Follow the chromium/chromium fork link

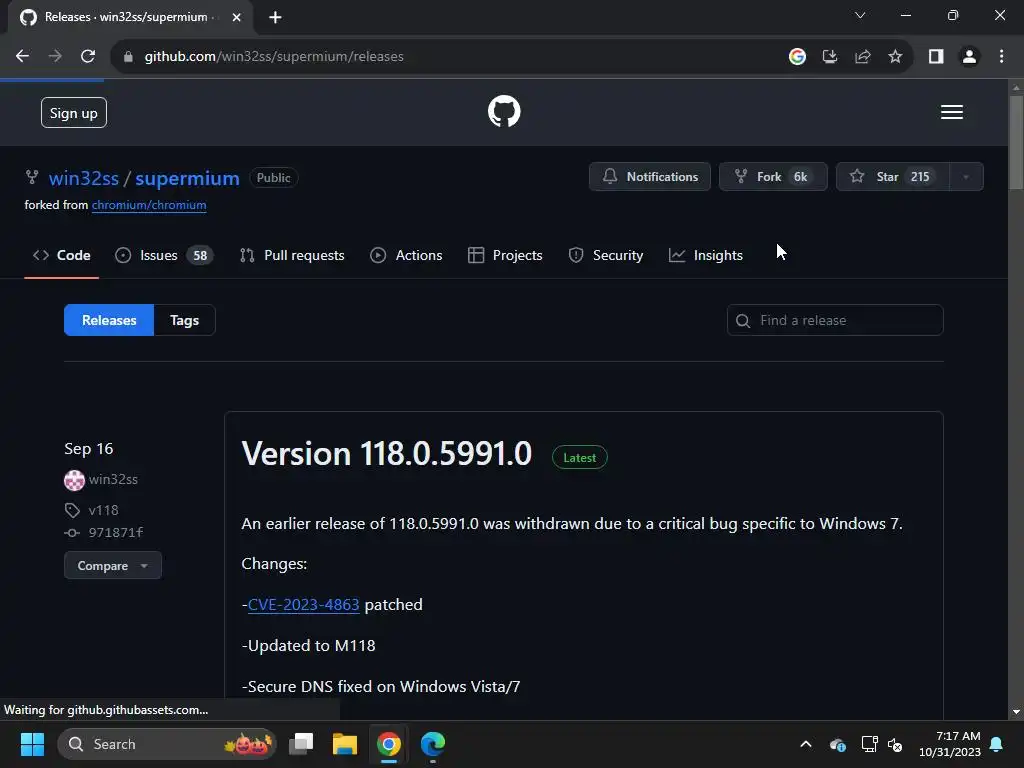point(149,205)
